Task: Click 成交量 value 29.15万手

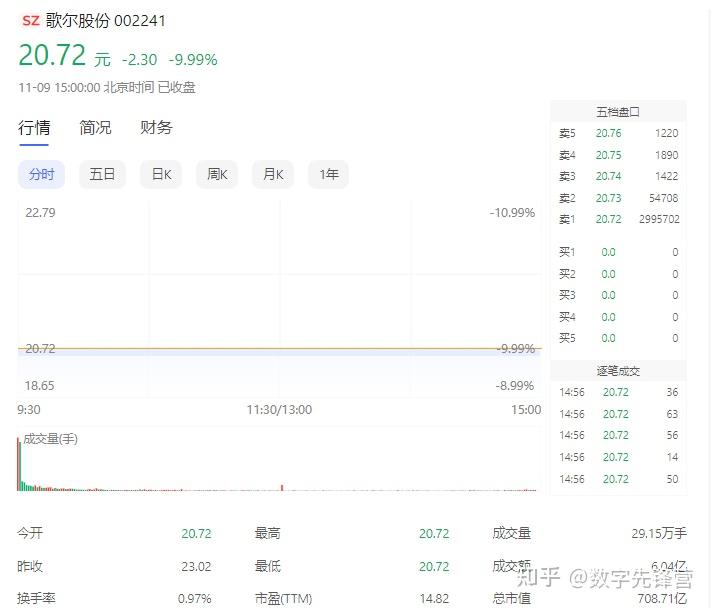Action: 659,534
